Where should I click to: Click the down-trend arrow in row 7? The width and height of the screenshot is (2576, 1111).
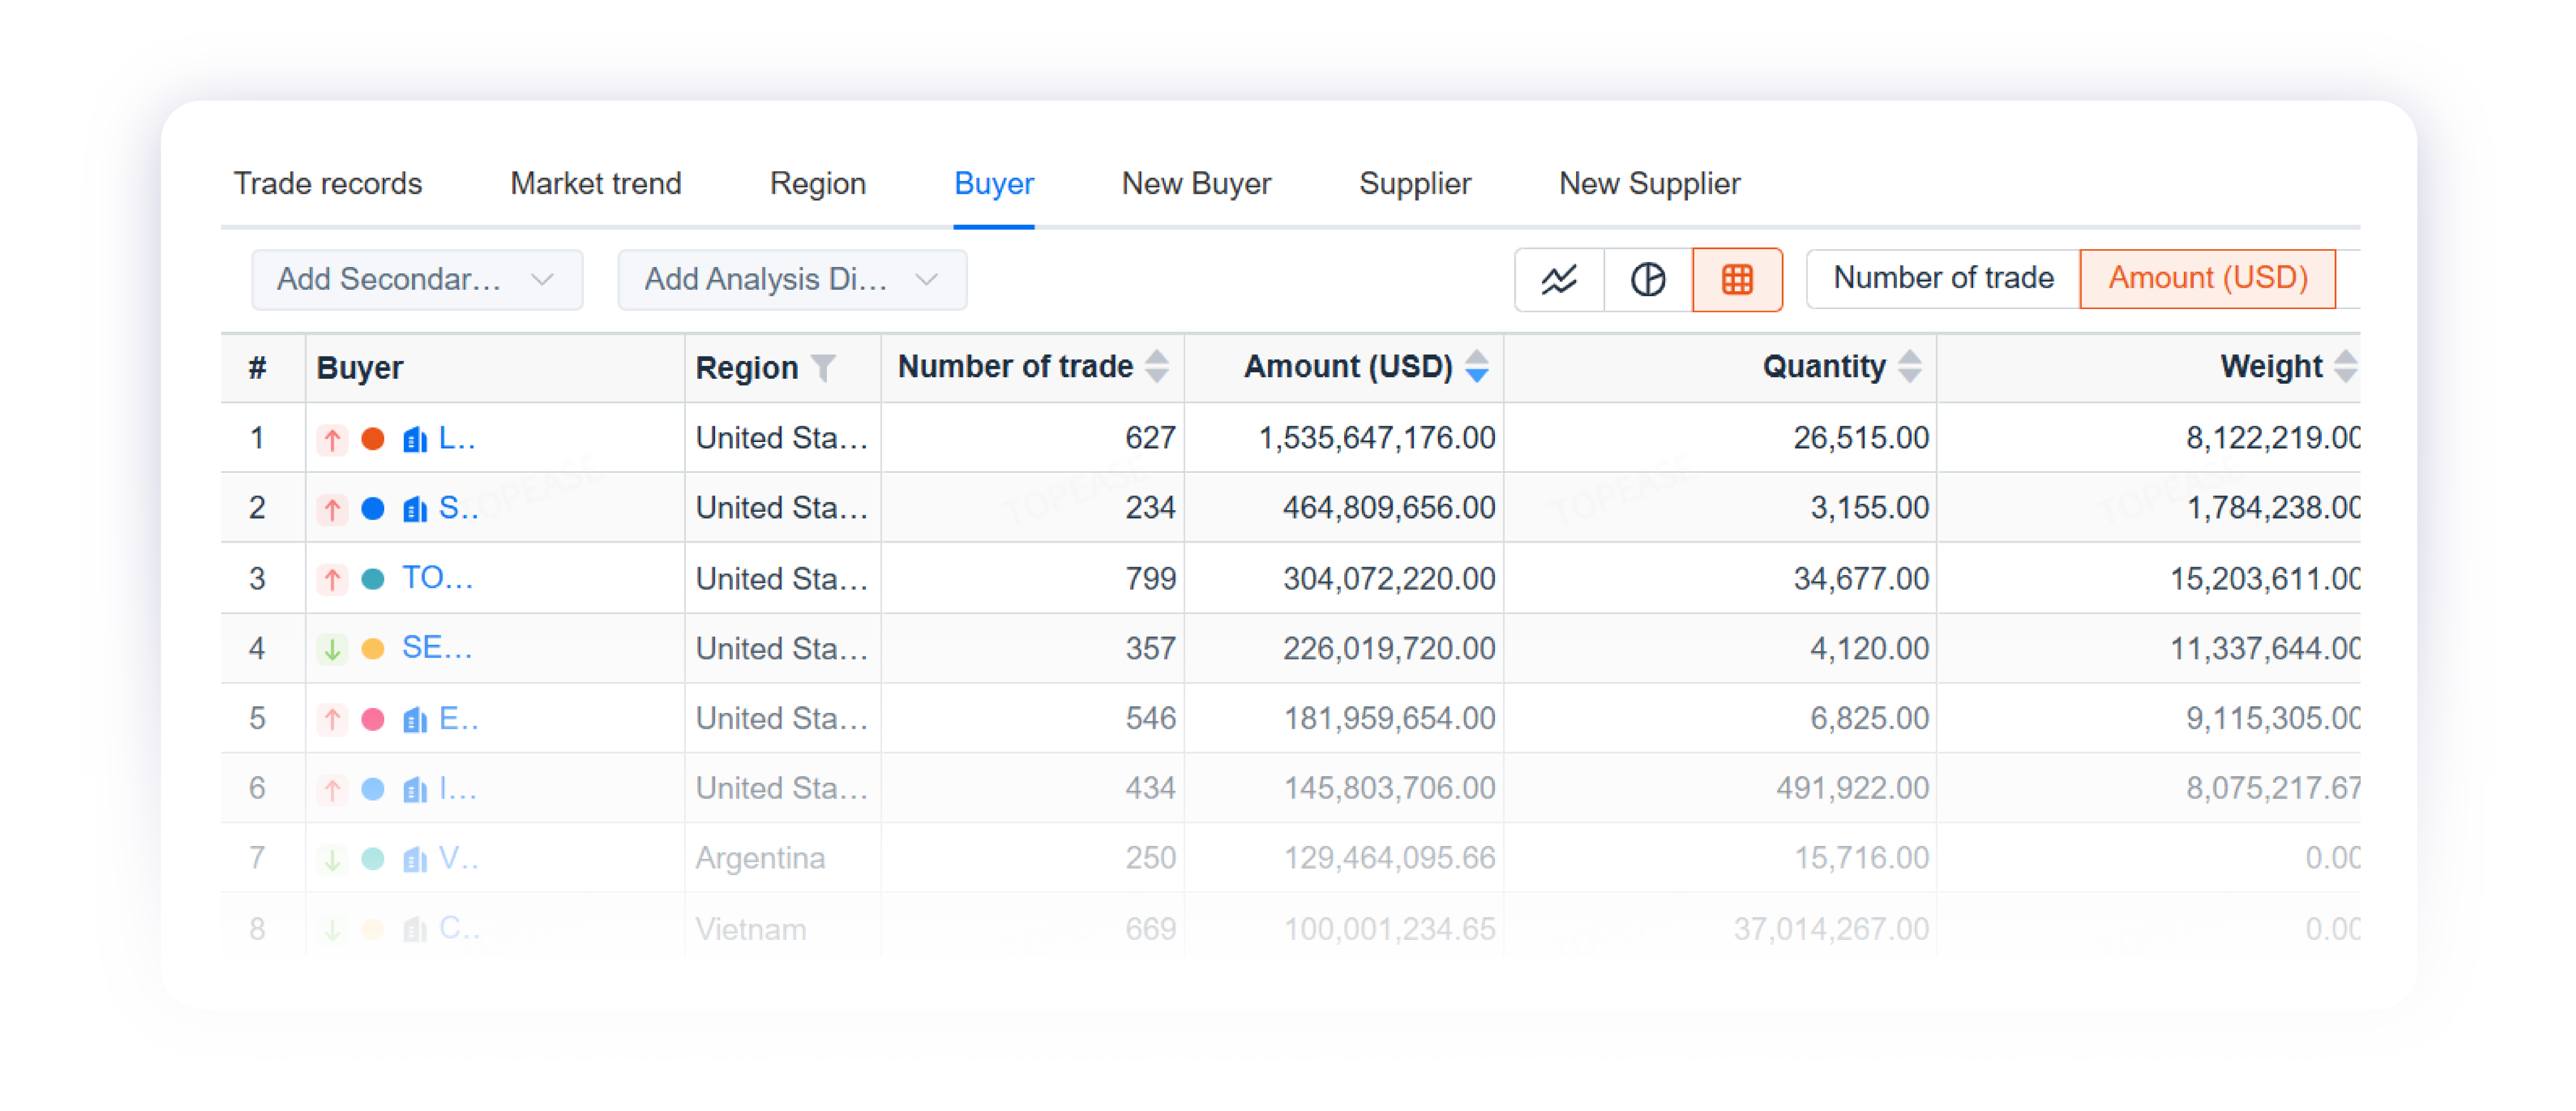[332, 859]
